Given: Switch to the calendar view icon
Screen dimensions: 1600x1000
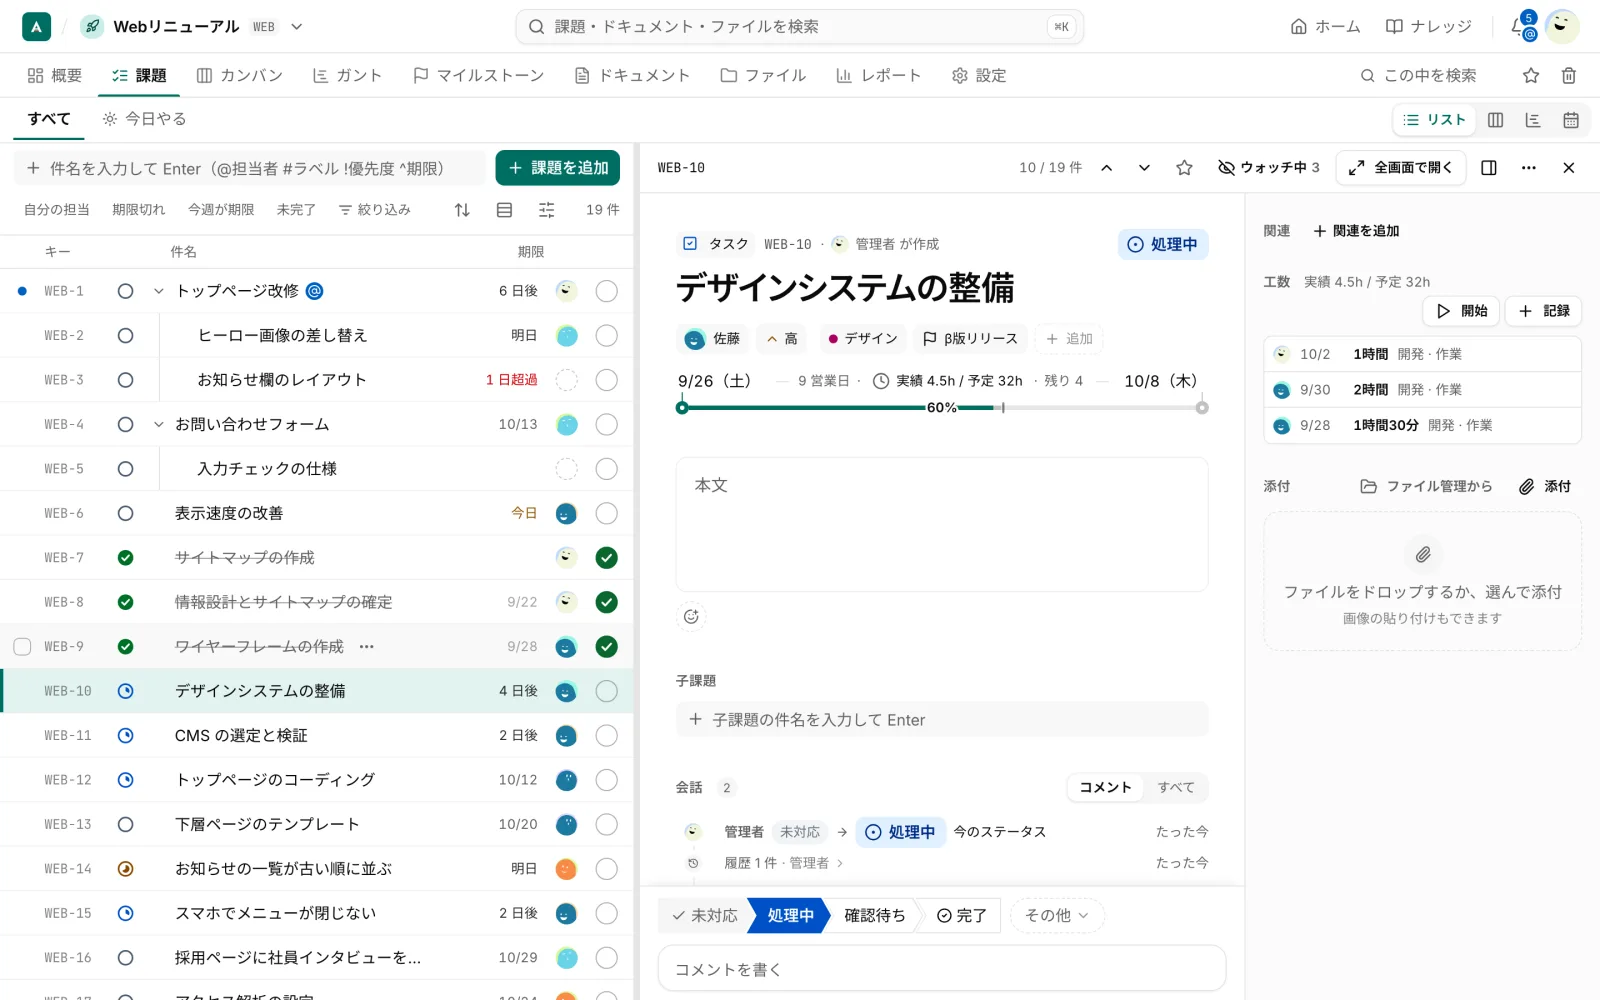Looking at the screenshot, I should click(x=1571, y=120).
